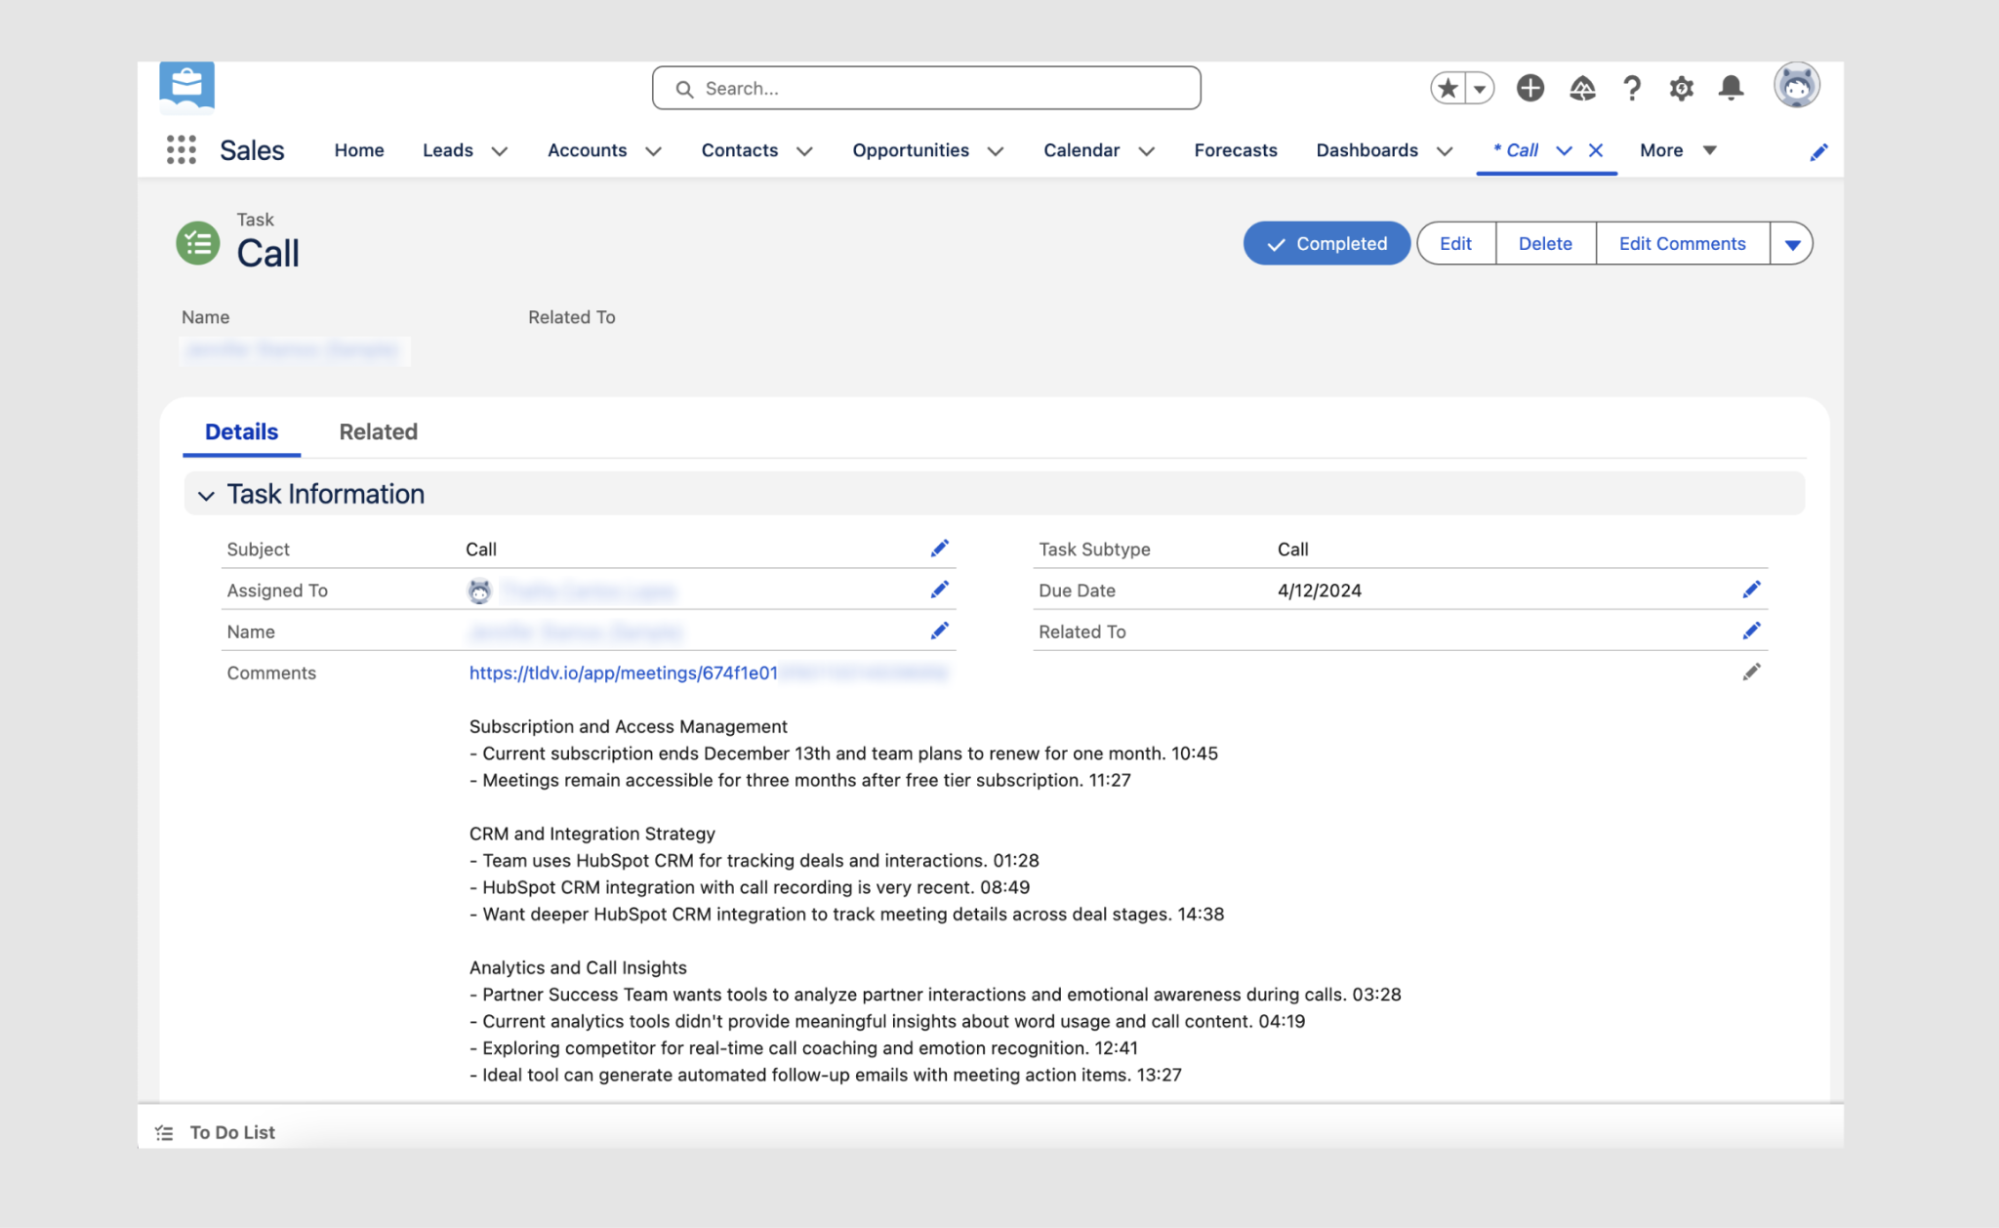Open the tldv meeting link

pyautogui.click(x=623, y=673)
